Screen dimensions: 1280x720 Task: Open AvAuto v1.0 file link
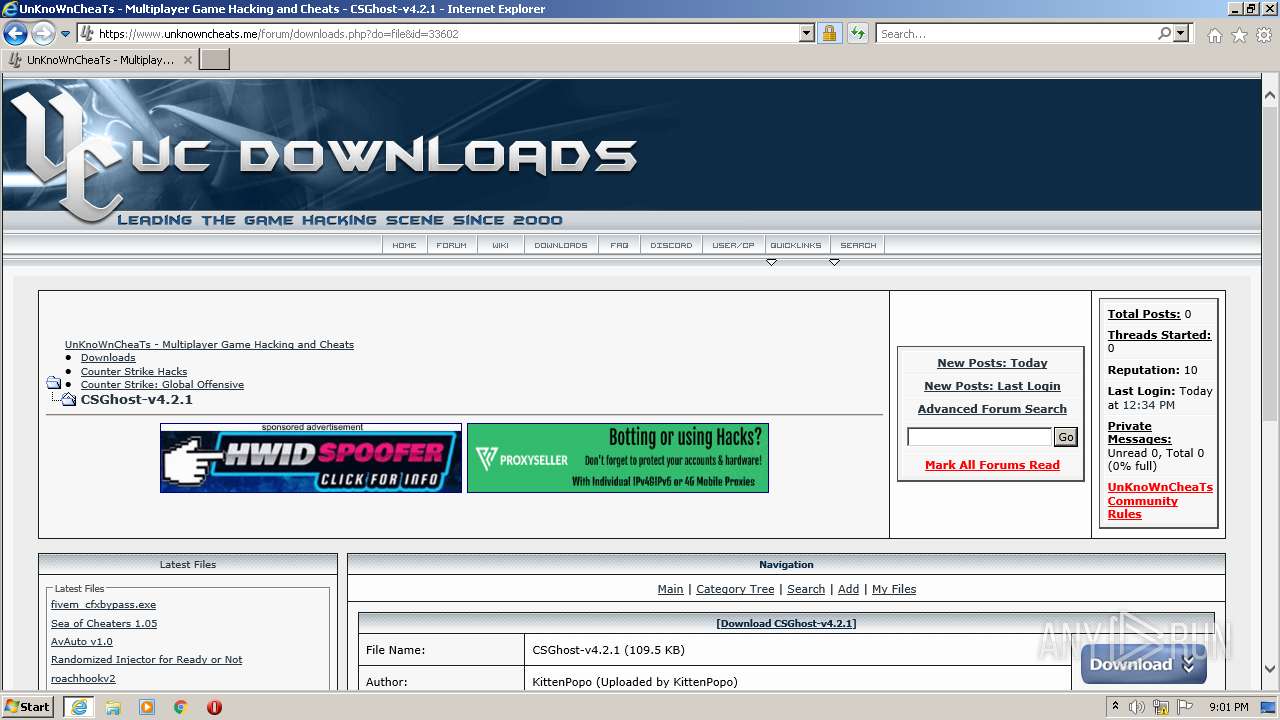pyautogui.click(x=82, y=642)
